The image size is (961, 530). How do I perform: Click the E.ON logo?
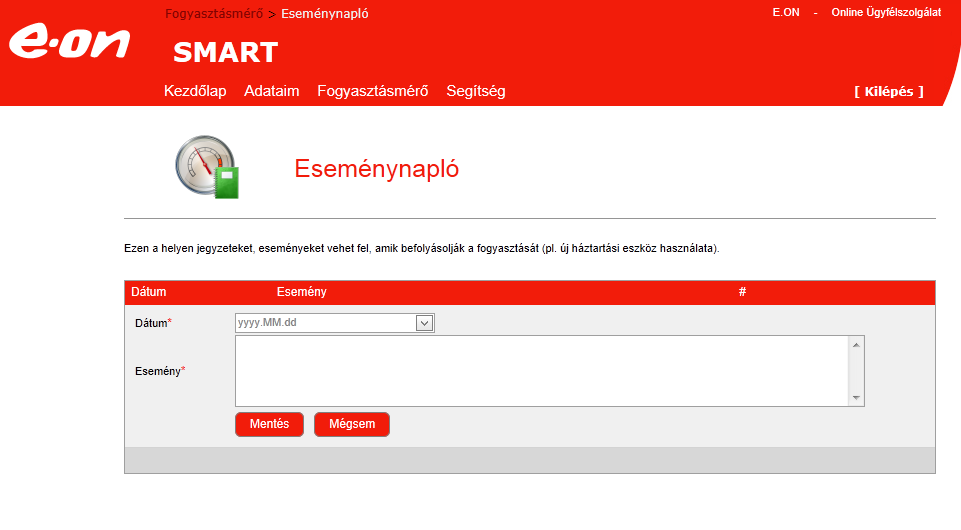[x=69, y=41]
